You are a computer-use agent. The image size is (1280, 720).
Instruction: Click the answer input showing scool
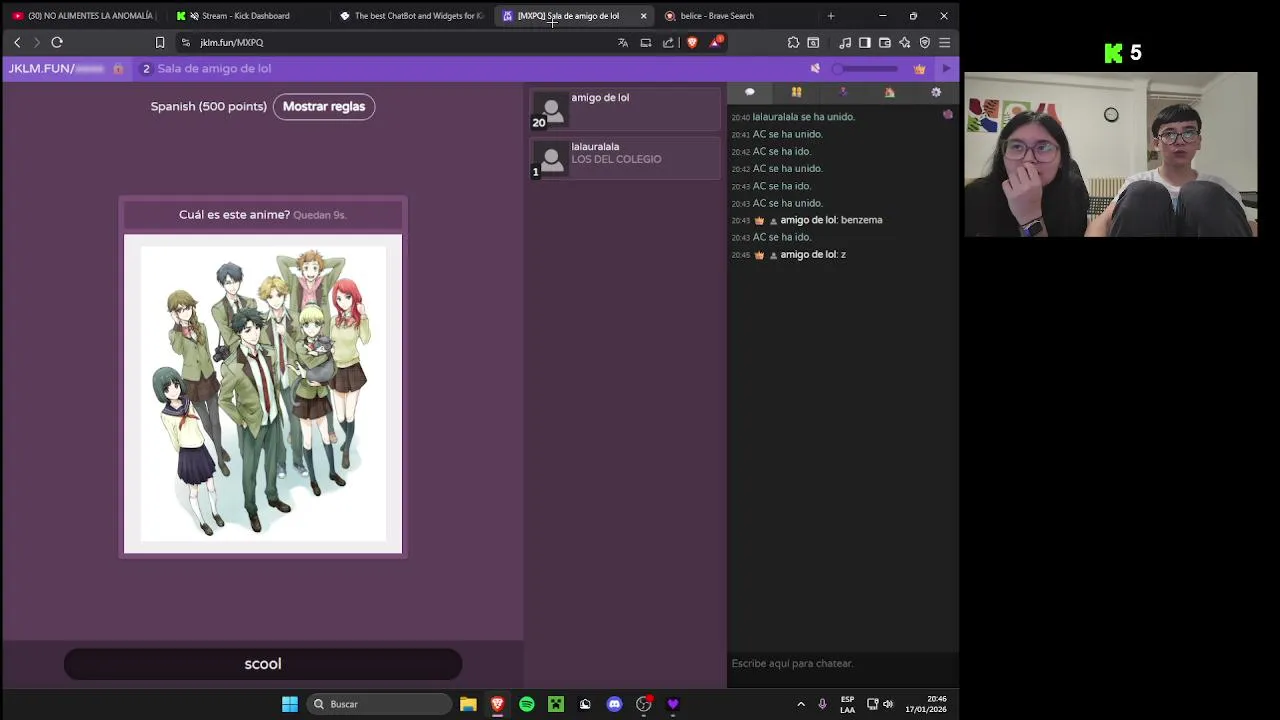263,664
